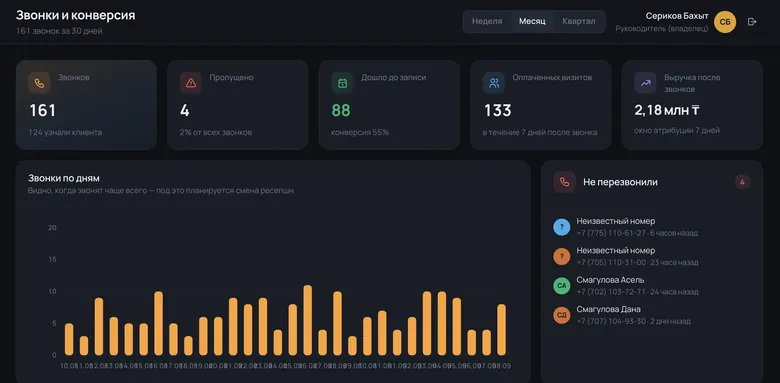Screen dimensions: 780x383
Task: Click the last chart bar for 08.09
Action: pyautogui.click(x=501, y=330)
